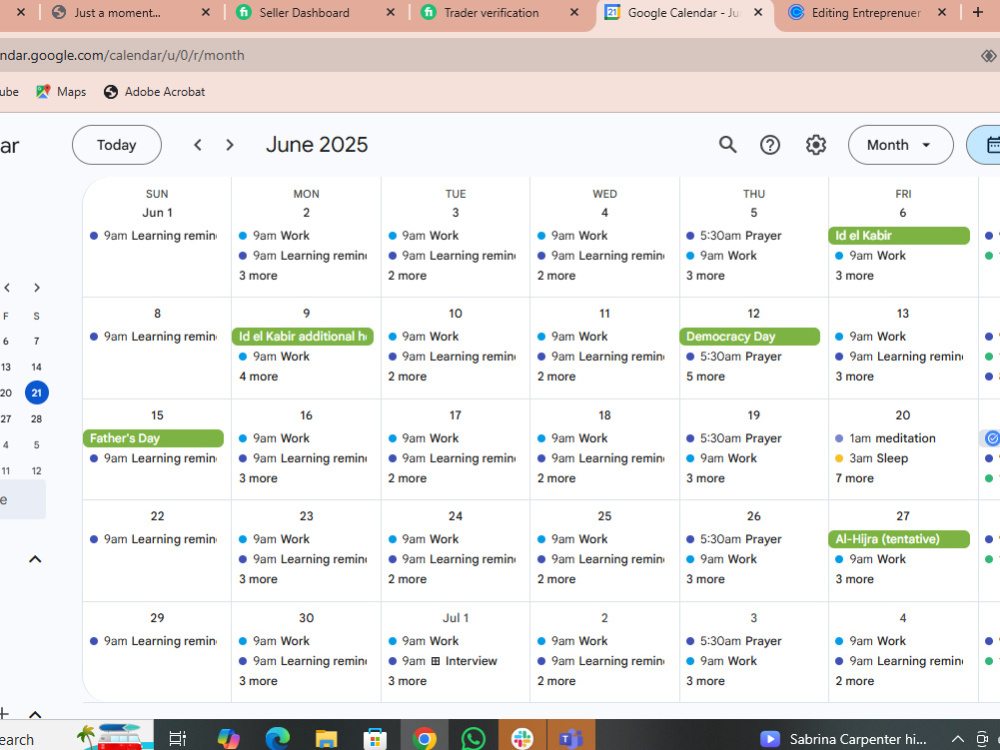Click the June 18 date number
Screen dimensions: 1000x750
click(x=605, y=415)
